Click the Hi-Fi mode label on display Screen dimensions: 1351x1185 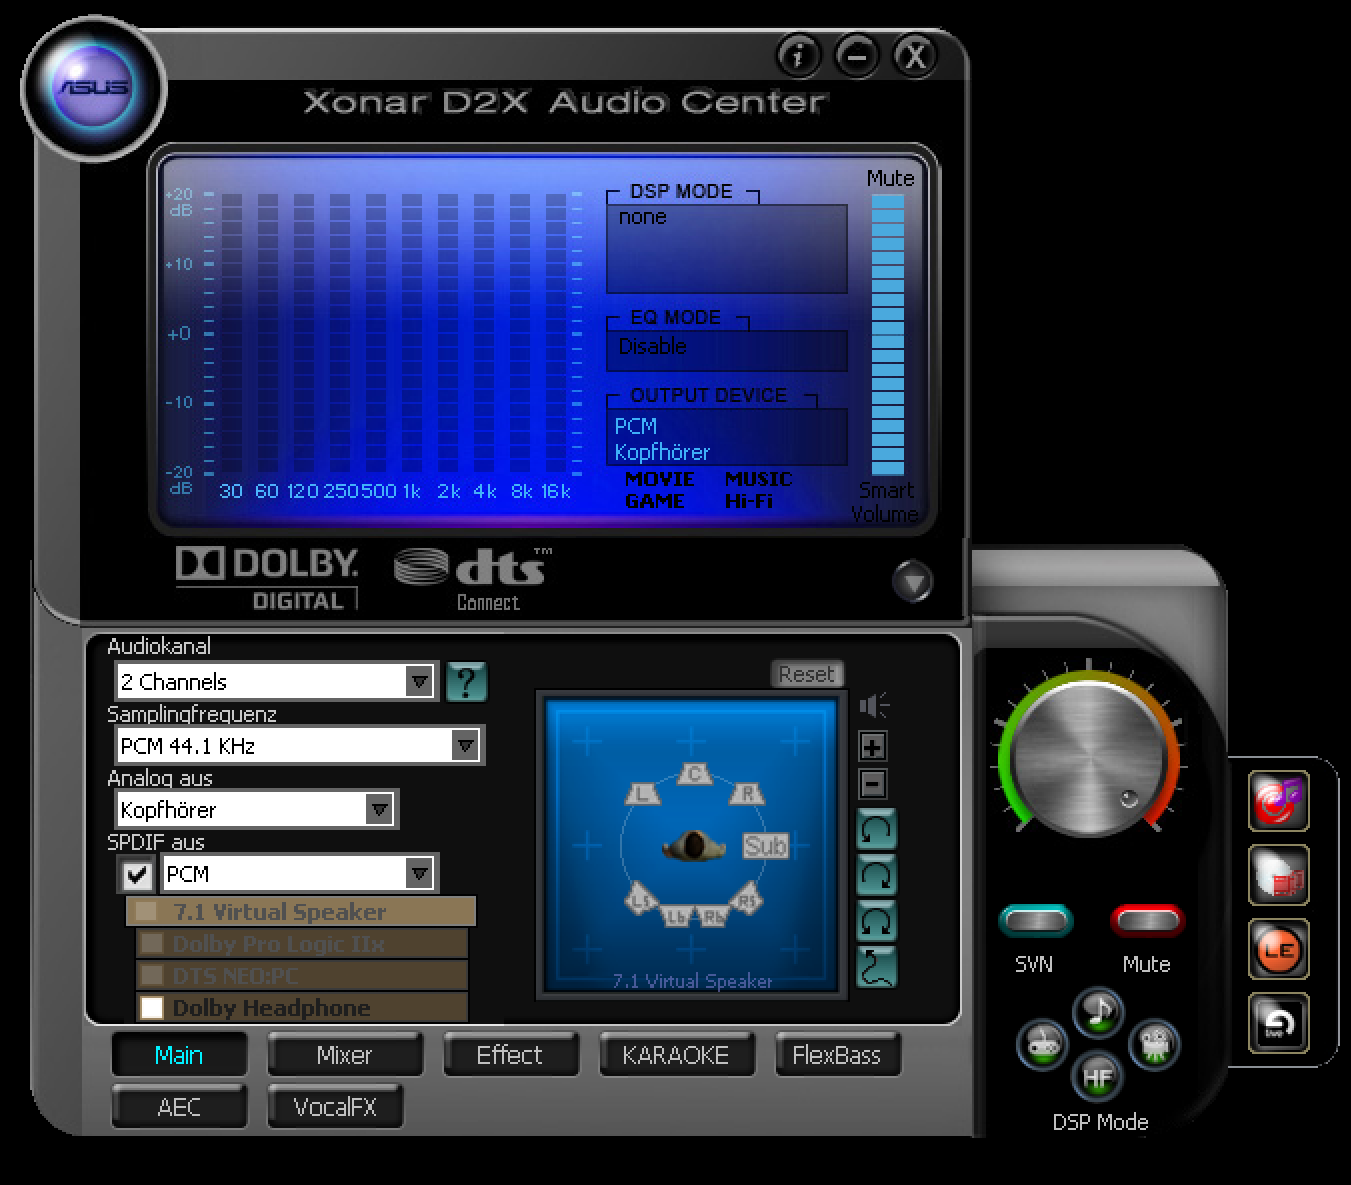[749, 501]
